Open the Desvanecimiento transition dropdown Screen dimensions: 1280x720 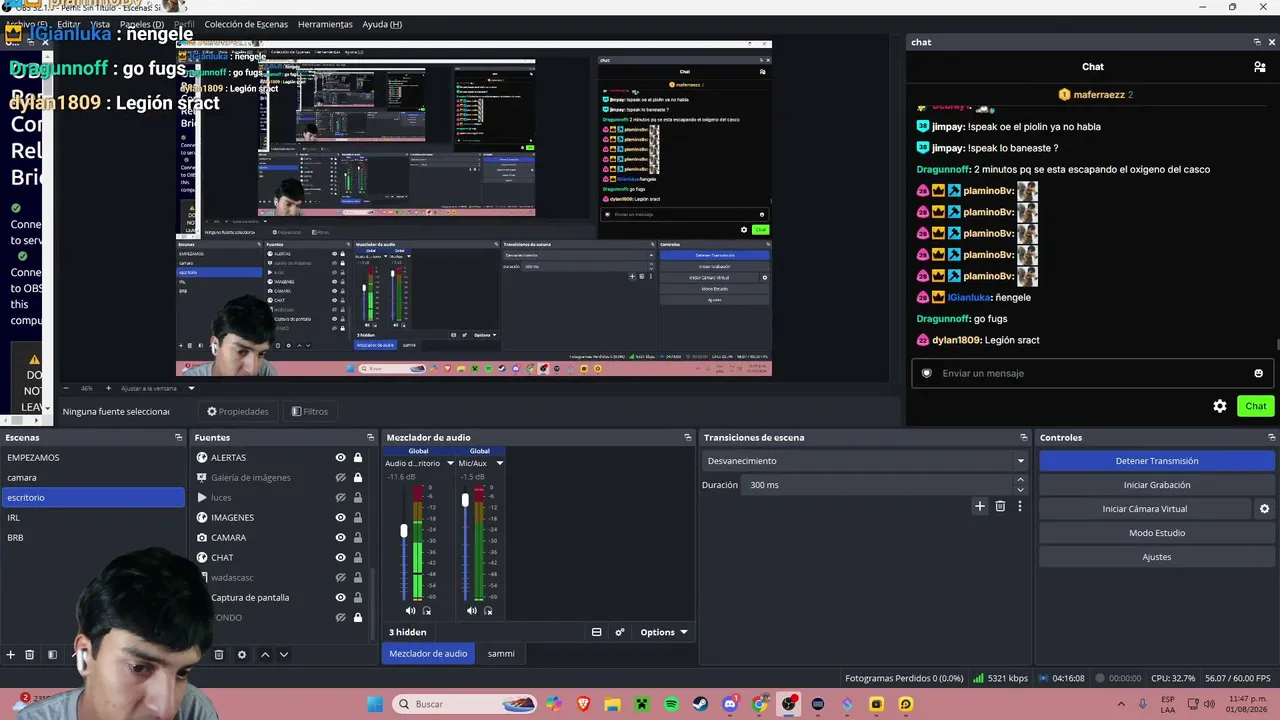pos(865,461)
